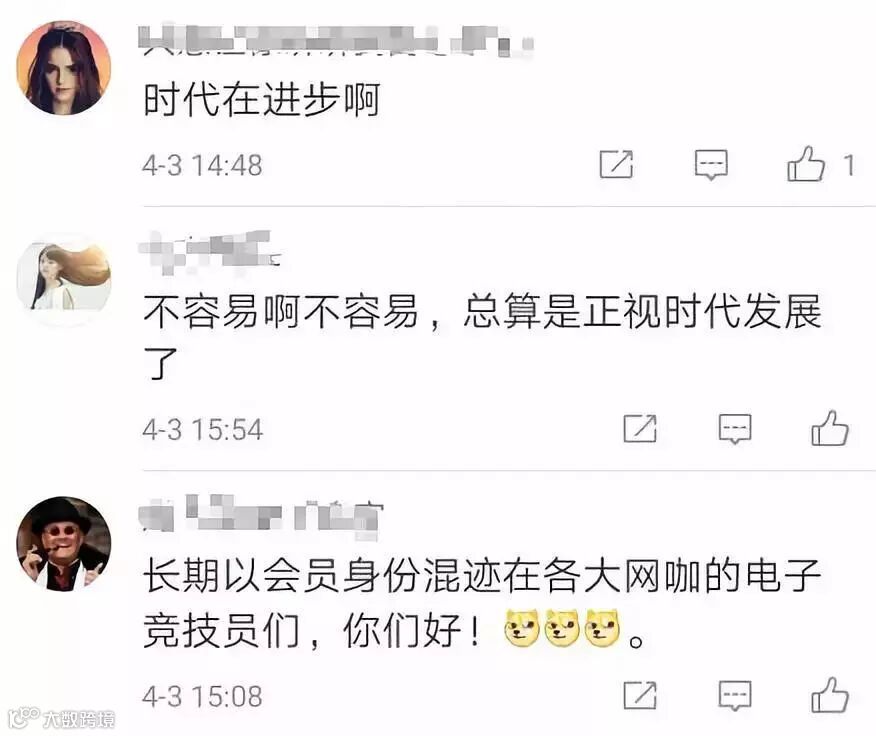Reply to the 4-3 15:08 comment
The width and height of the screenshot is (876, 736).
[x=735, y=695]
